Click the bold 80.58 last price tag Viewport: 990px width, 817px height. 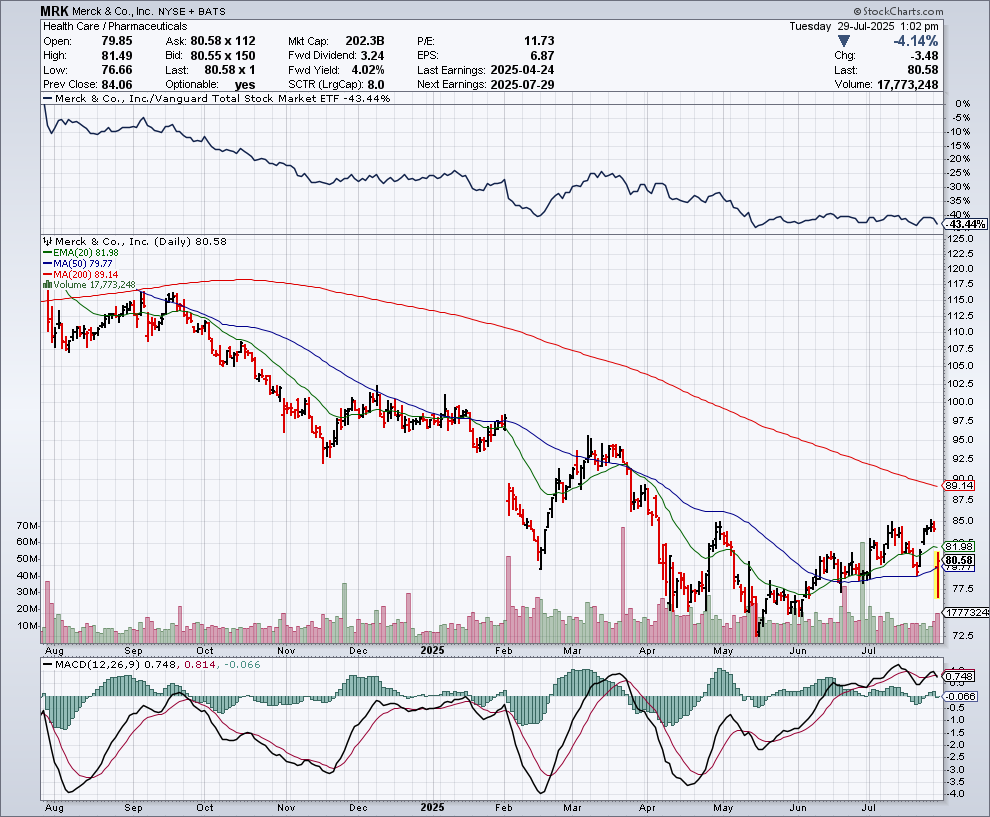point(959,560)
